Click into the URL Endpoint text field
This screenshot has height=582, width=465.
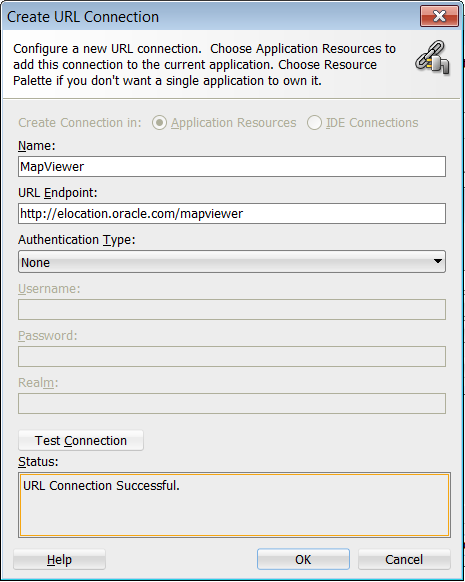point(232,213)
